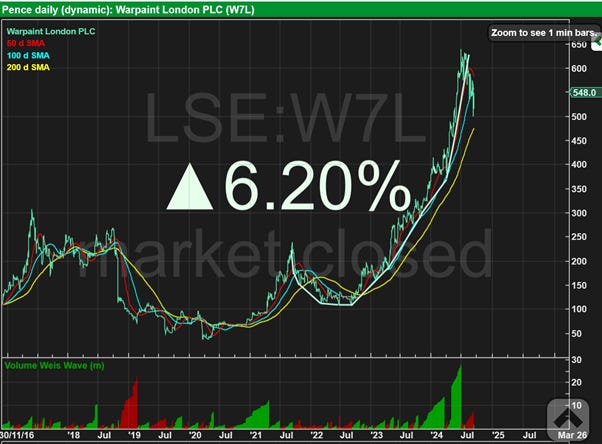
Task: Click the 600 price axis label
Action: tap(579, 68)
